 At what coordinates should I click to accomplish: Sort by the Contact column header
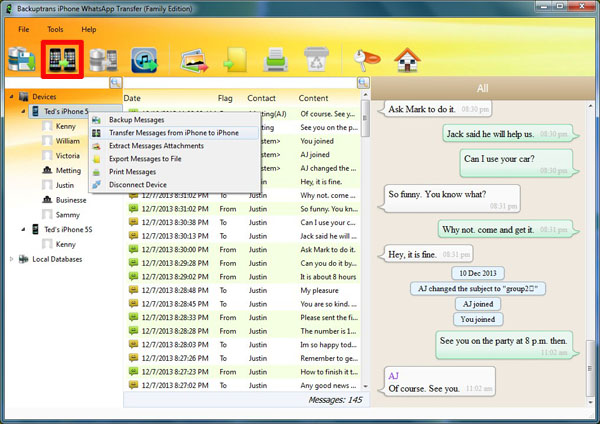[x=261, y=98]
